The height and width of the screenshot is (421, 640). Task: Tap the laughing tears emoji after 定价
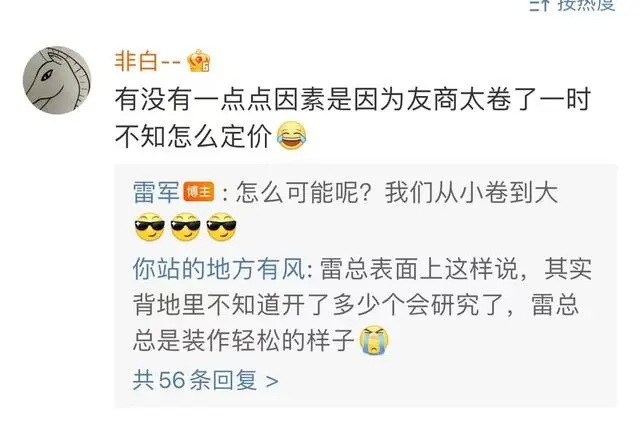(x=291, y=136)
